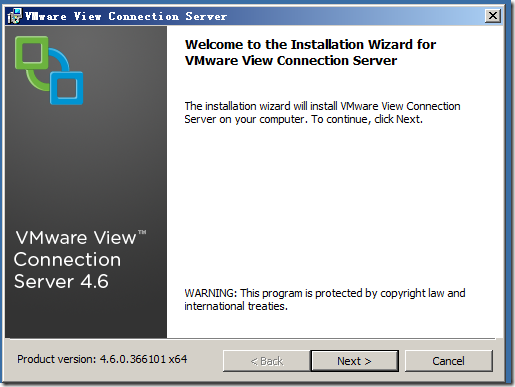The image size is (515, 387).
Task: Click the welcome heading text
Action: (310, 52)
